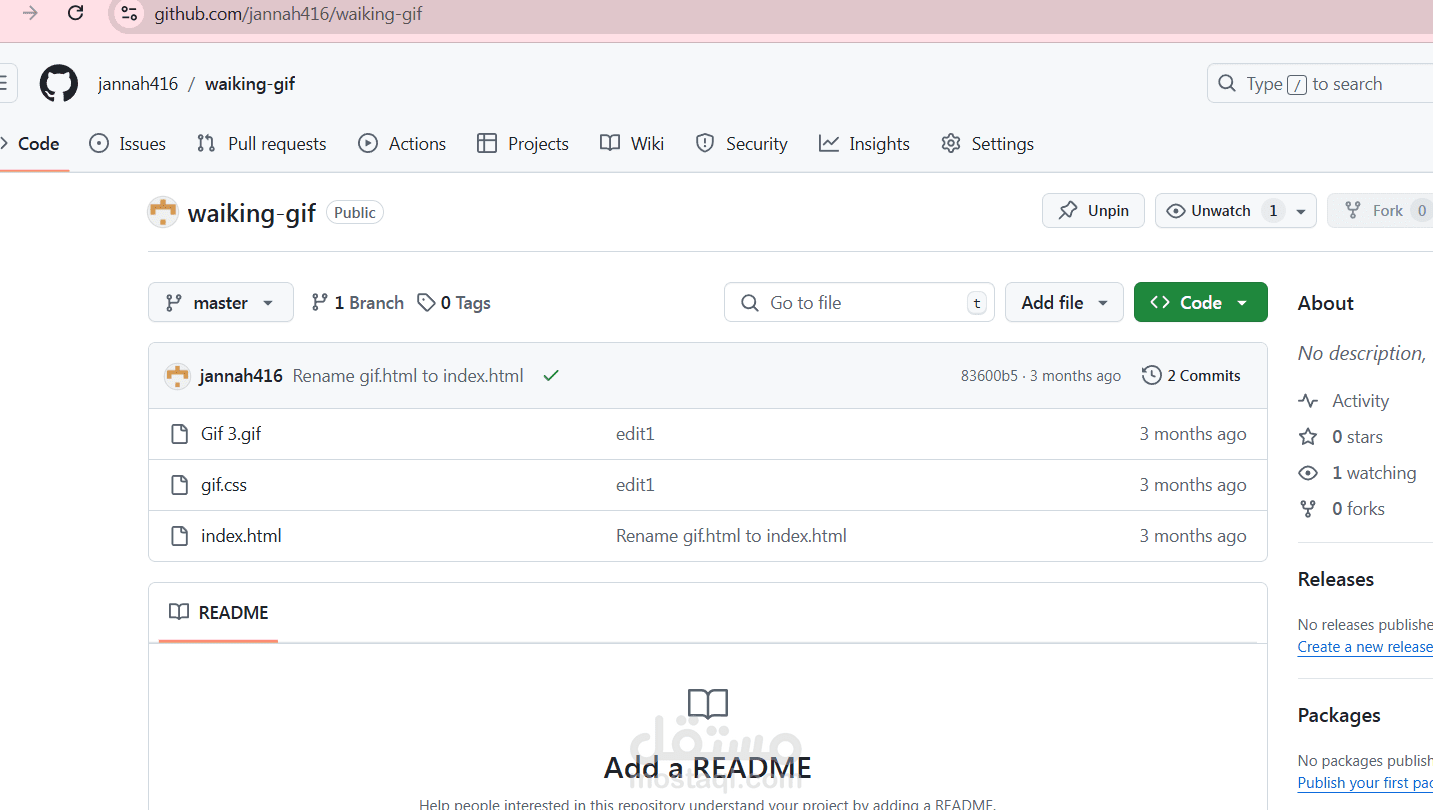Screen dimensions: 1433x810
Task: View the Insights tab
Action: click(864, 144)
